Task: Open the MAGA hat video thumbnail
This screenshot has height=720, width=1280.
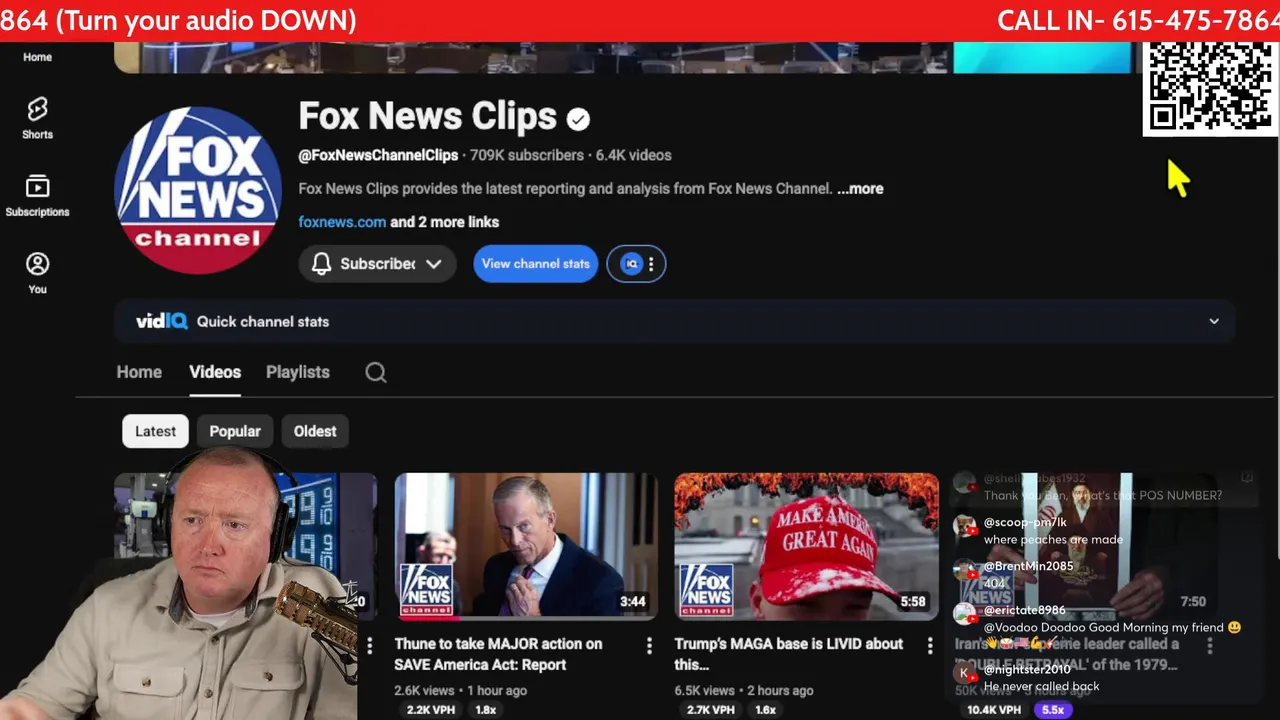Action: point(806,547)
